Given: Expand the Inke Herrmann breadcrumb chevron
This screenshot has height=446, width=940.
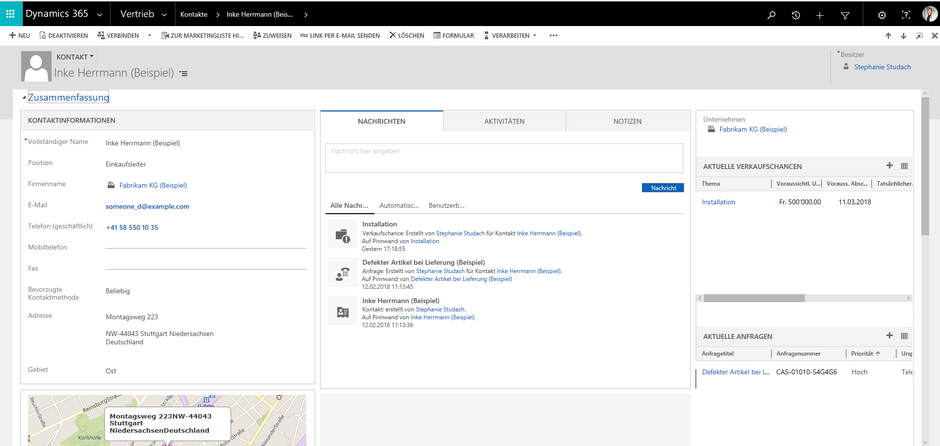Looking at the screenshot, I should point(306,14).
